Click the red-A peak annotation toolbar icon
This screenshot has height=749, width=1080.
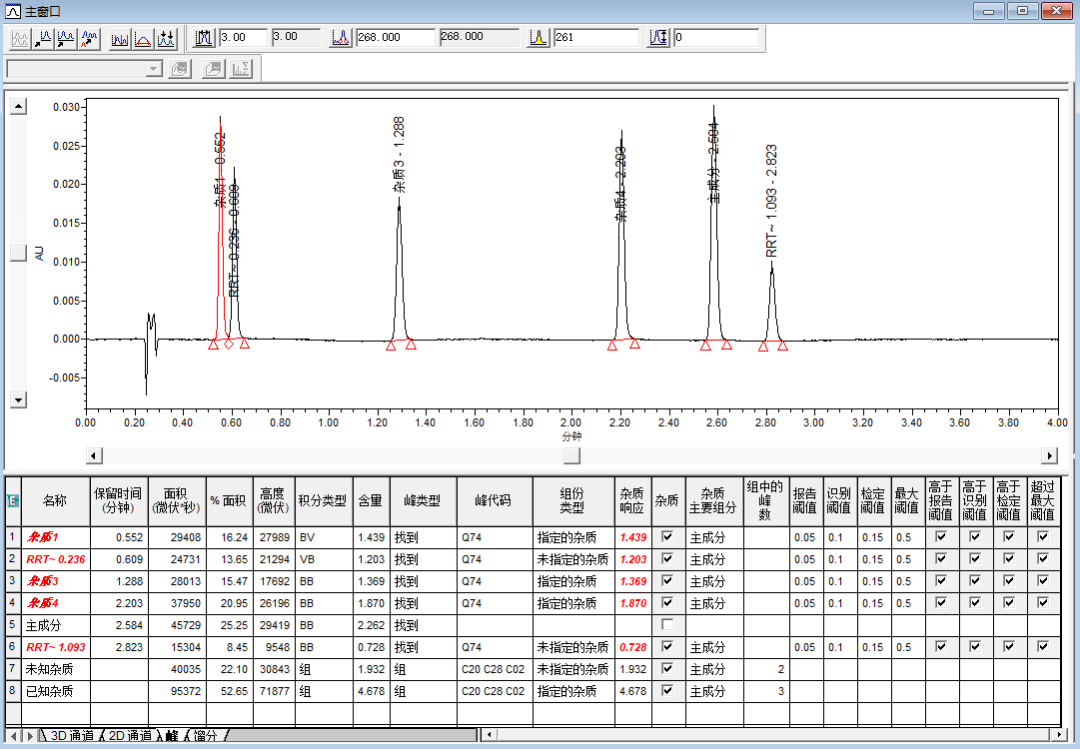pos(89,39)
